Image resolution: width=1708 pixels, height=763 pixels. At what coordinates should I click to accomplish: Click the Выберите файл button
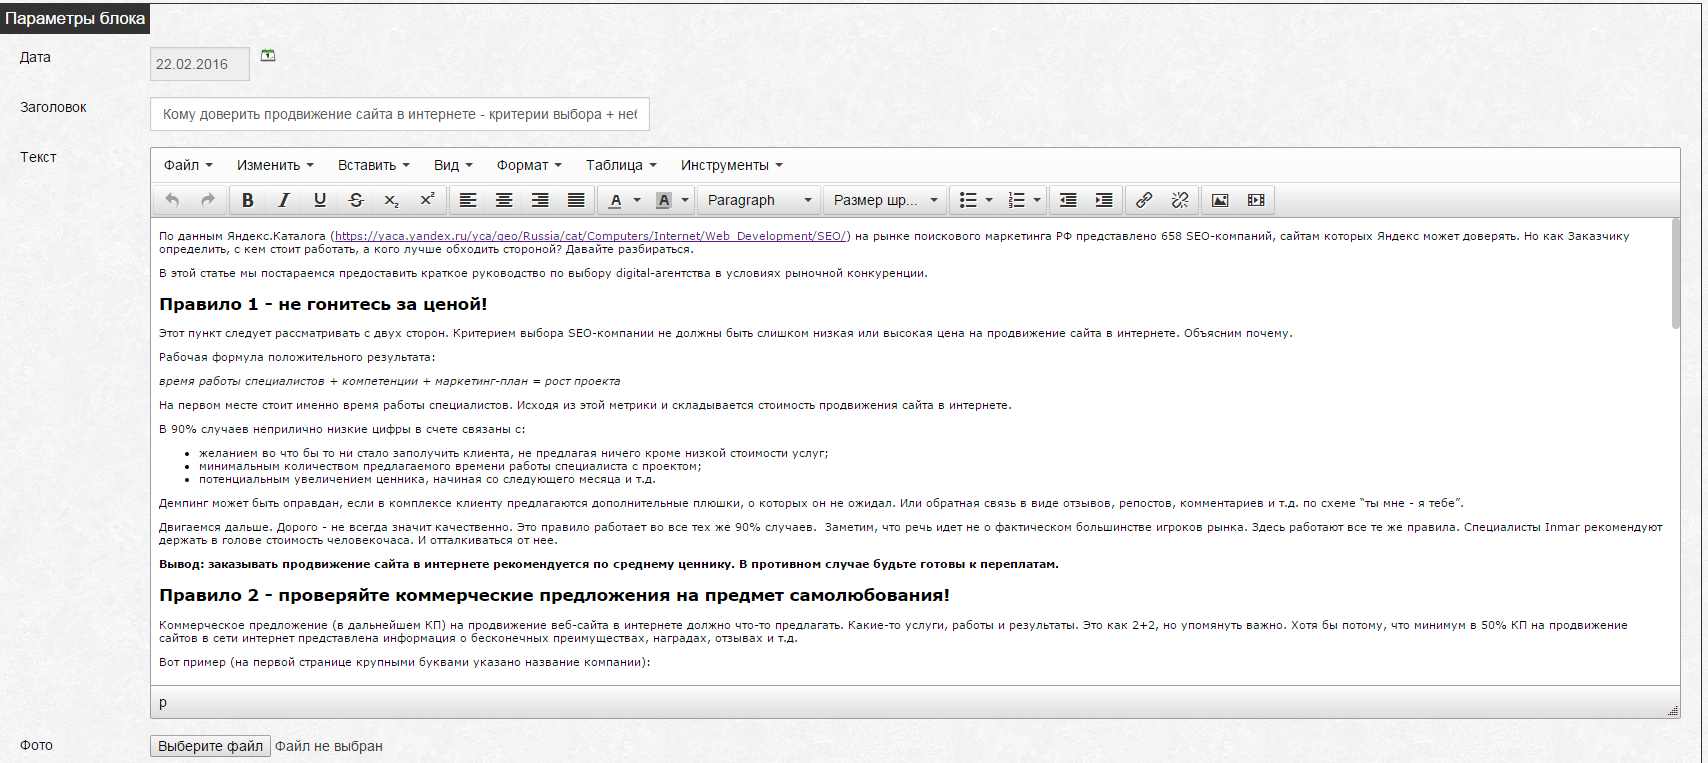tap(210, 746)
